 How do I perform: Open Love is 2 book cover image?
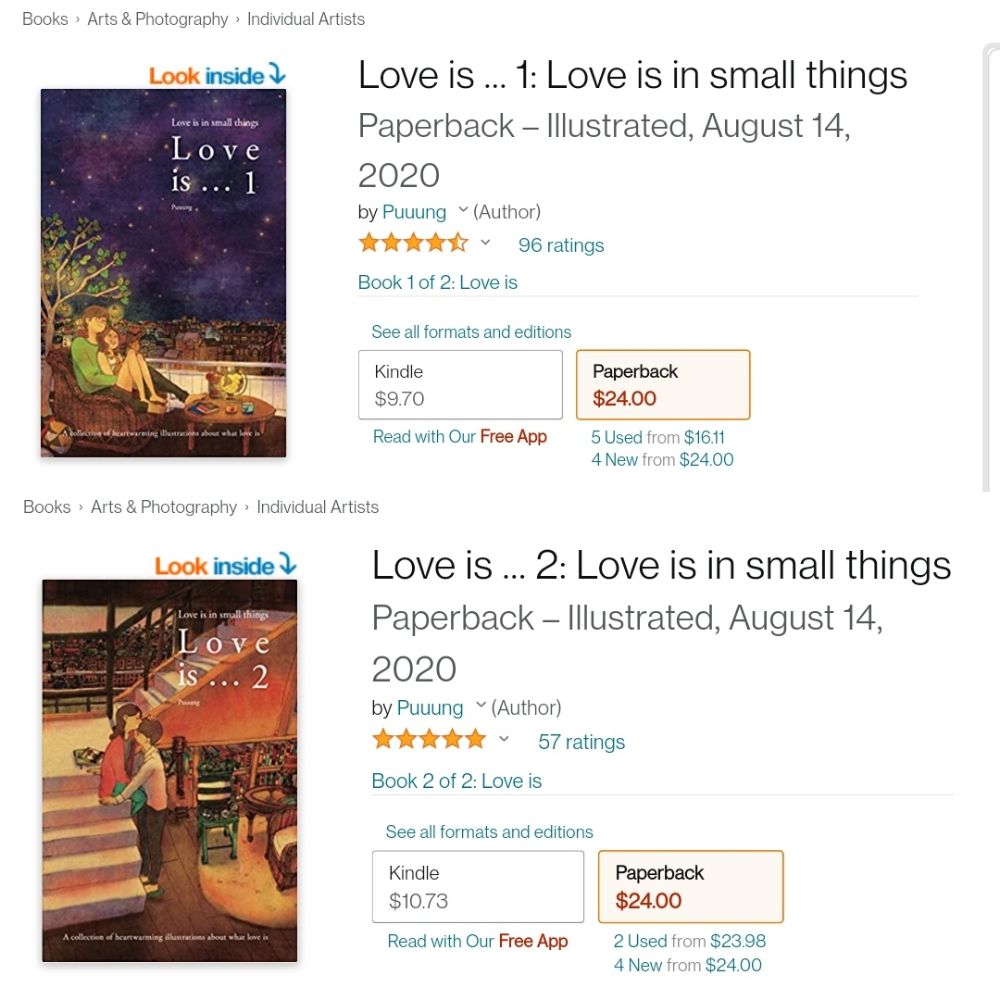click(x=170, y=770)
